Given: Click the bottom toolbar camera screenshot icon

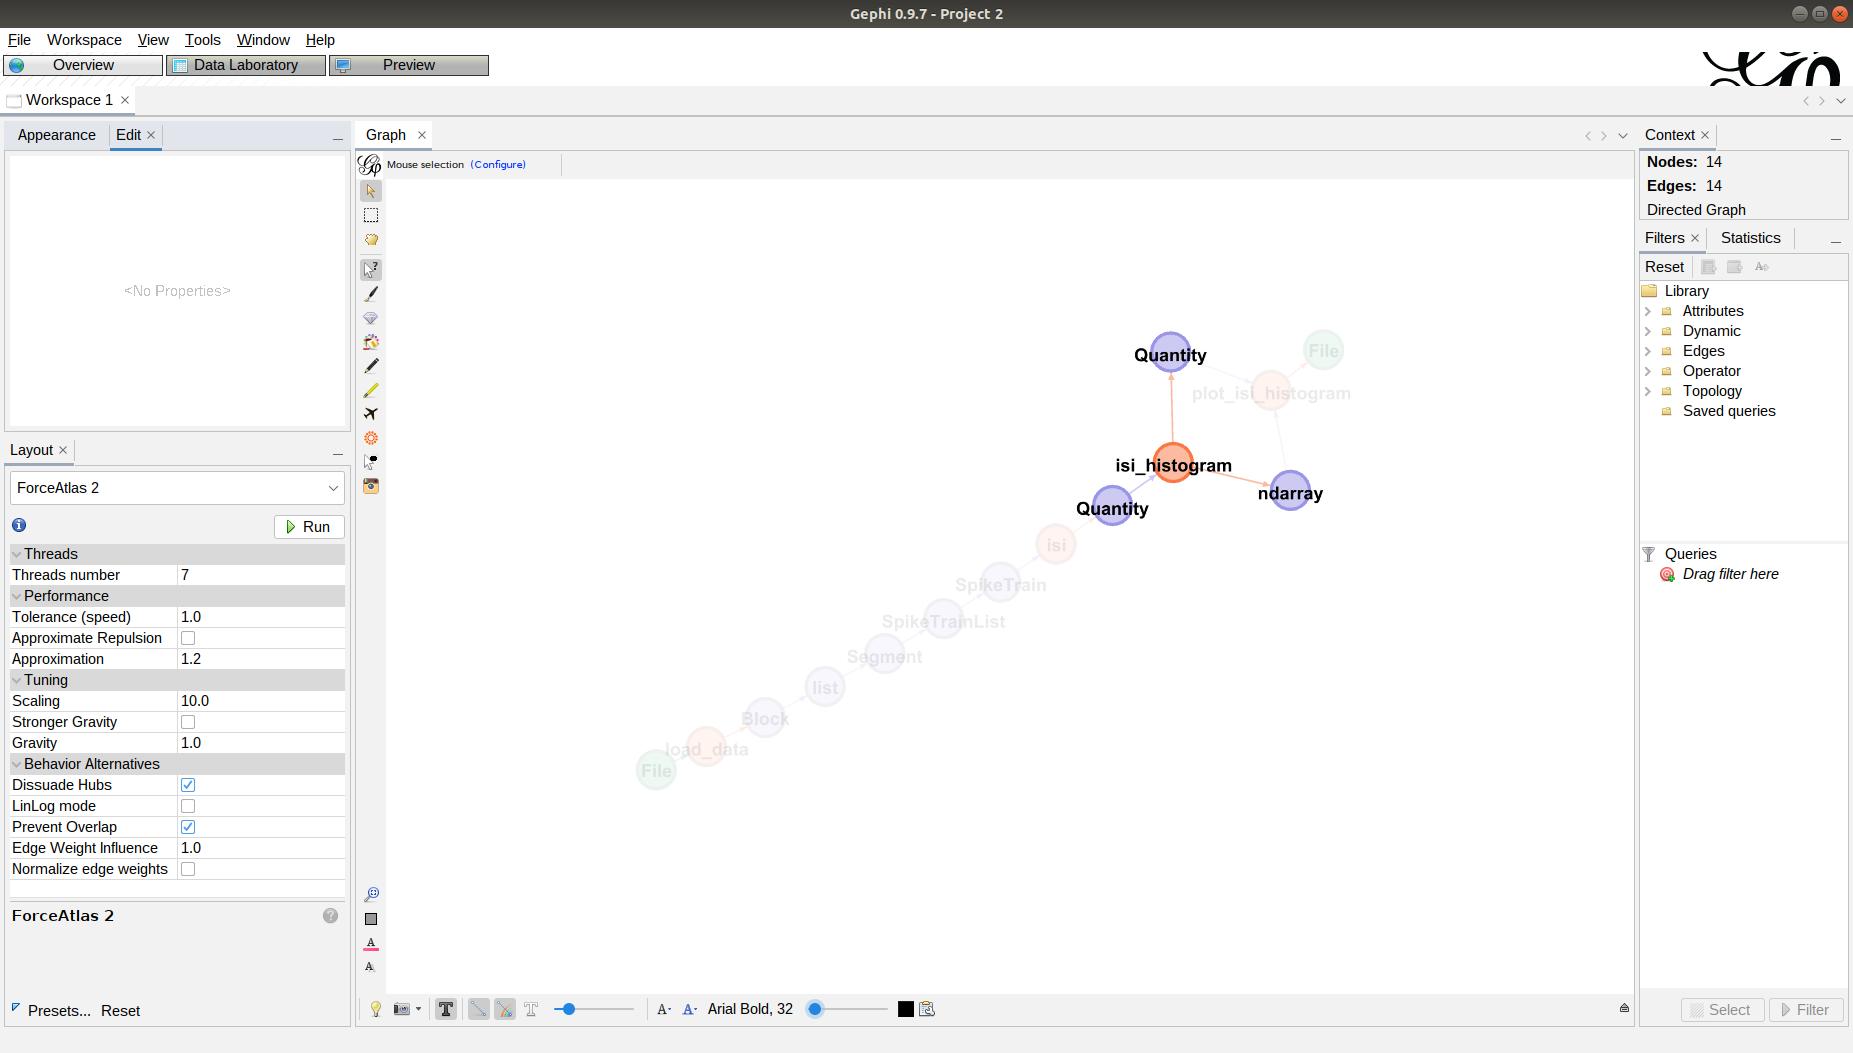Looking at the screenshot, I should click(x=402, y=1009).
